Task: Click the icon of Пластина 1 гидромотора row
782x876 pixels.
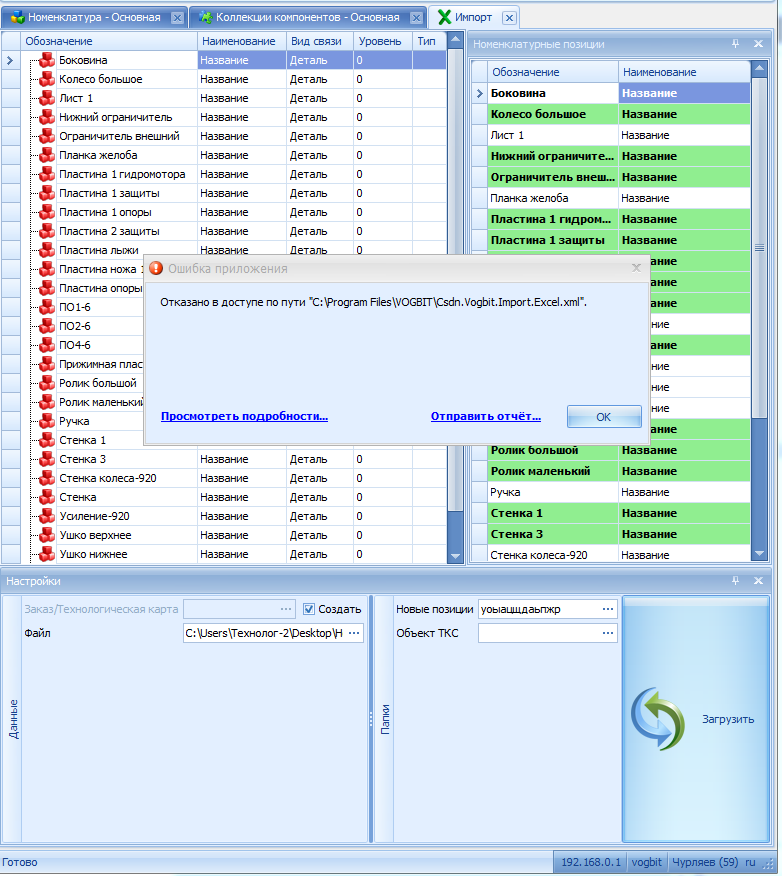Action: coord(47,174)
